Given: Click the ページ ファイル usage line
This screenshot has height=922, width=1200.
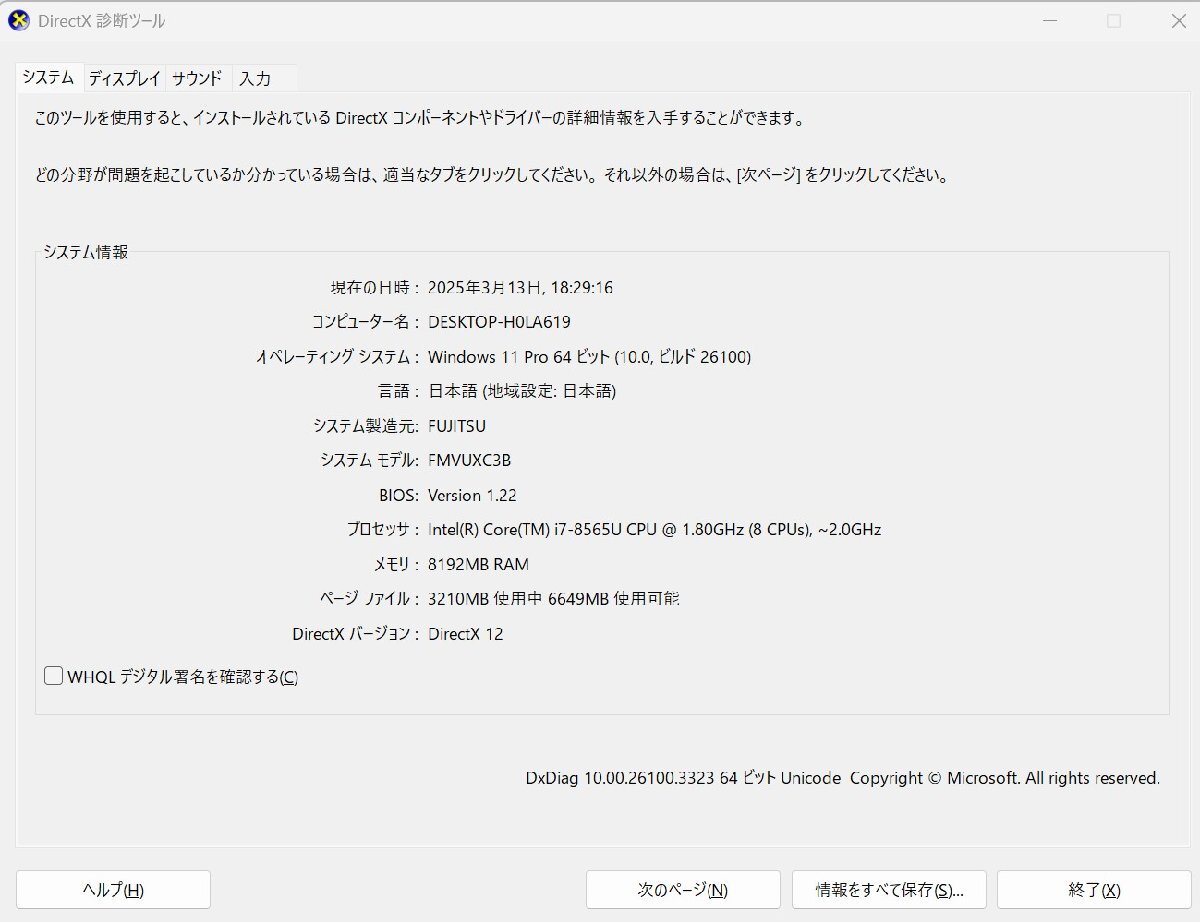Looking at the screenshot, I should tap(556, 598).
